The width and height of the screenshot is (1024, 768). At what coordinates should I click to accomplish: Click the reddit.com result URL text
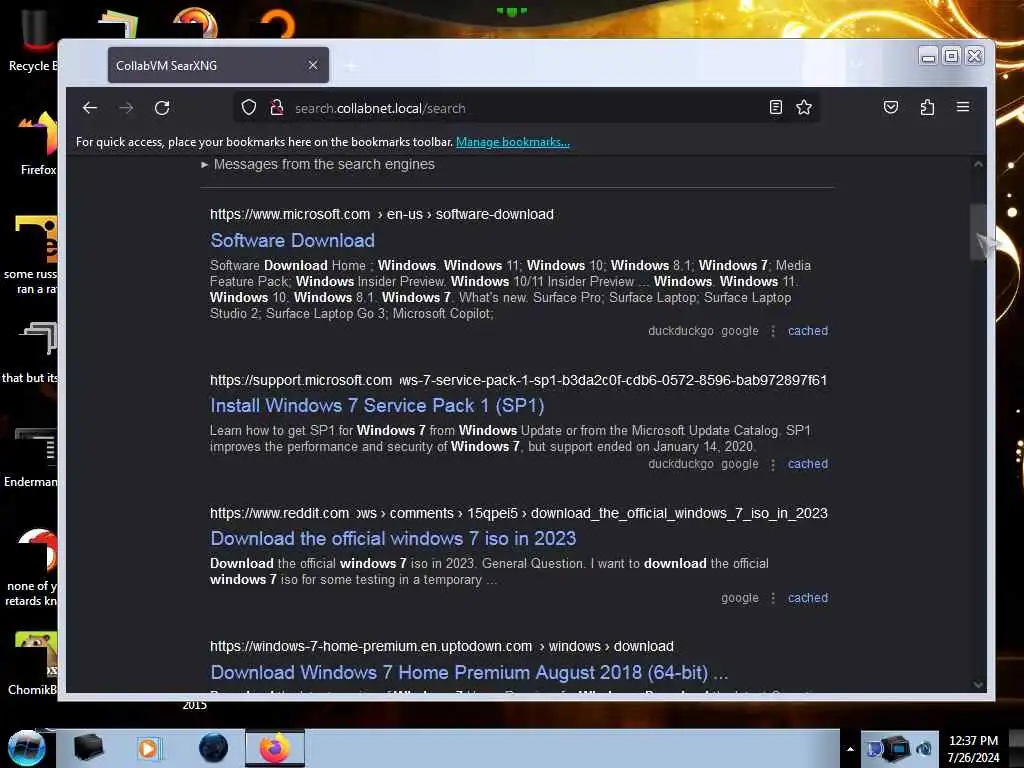[519, 513]
